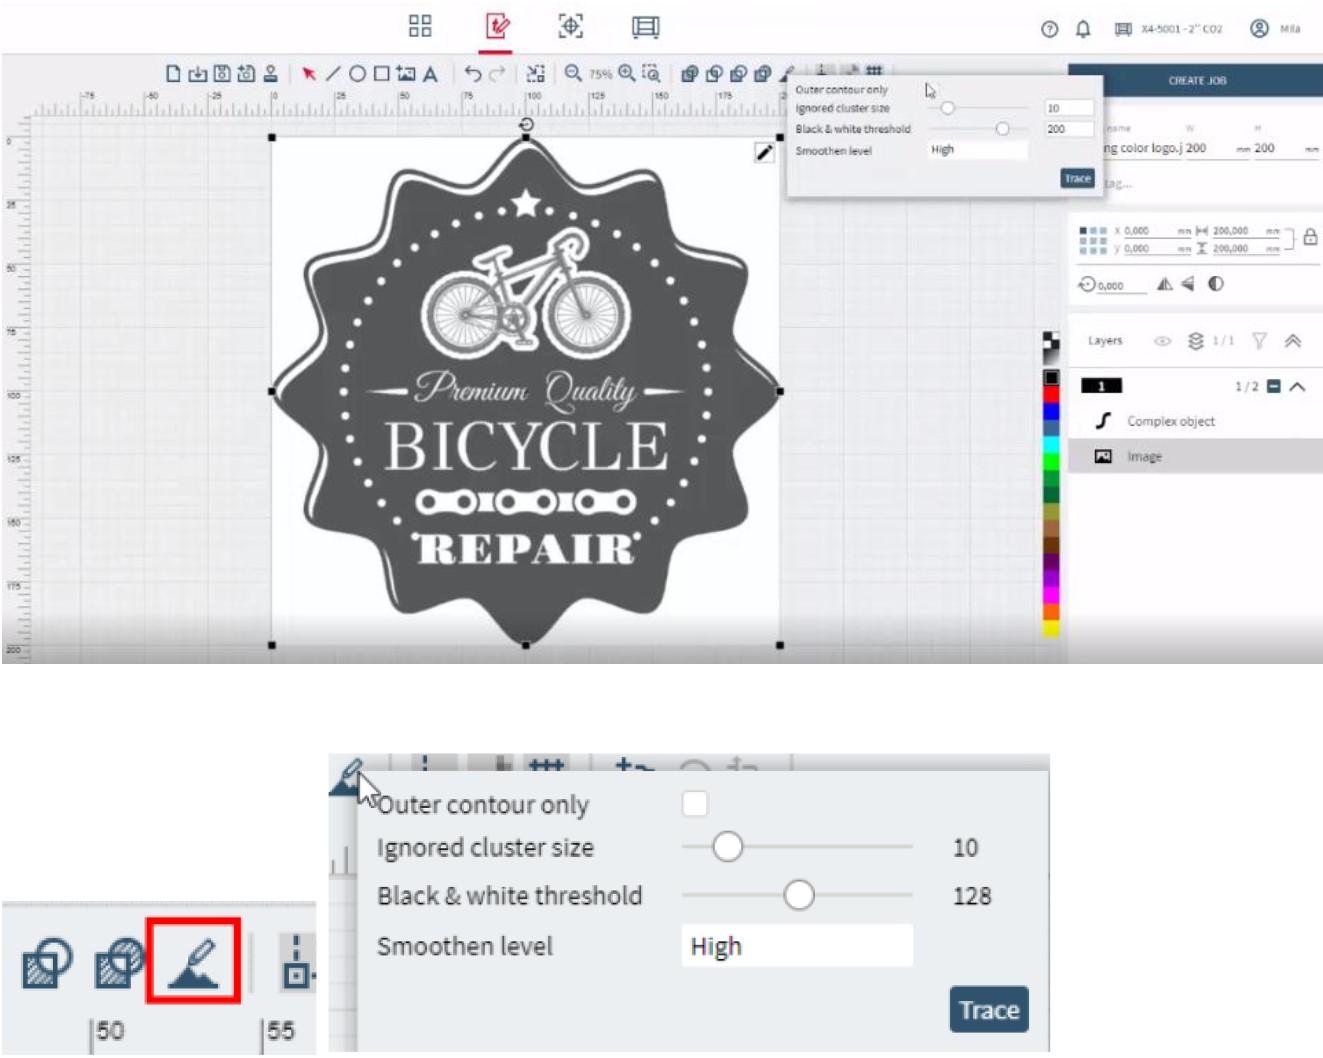Select the Text tool in the toolbar
Screen dimensions: 1323x1058
[430, 74]
